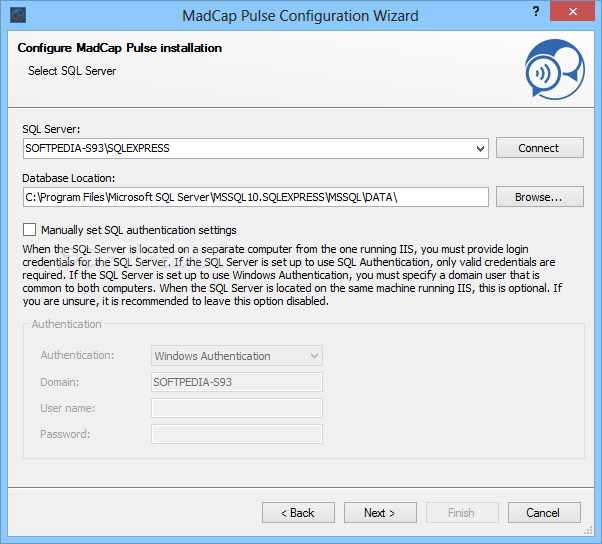Open the Windows Authentication dropdown
The image size is (602, 544).
(x=237, y=356)
